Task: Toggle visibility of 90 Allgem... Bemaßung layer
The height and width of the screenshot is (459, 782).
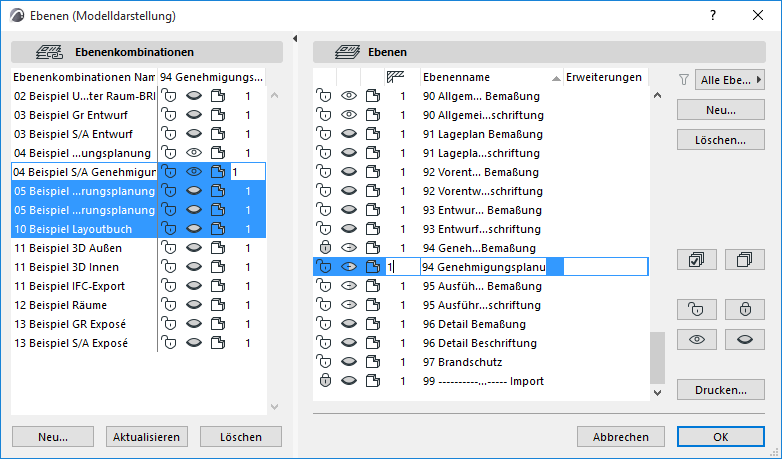Action: [x=348, y=96]
